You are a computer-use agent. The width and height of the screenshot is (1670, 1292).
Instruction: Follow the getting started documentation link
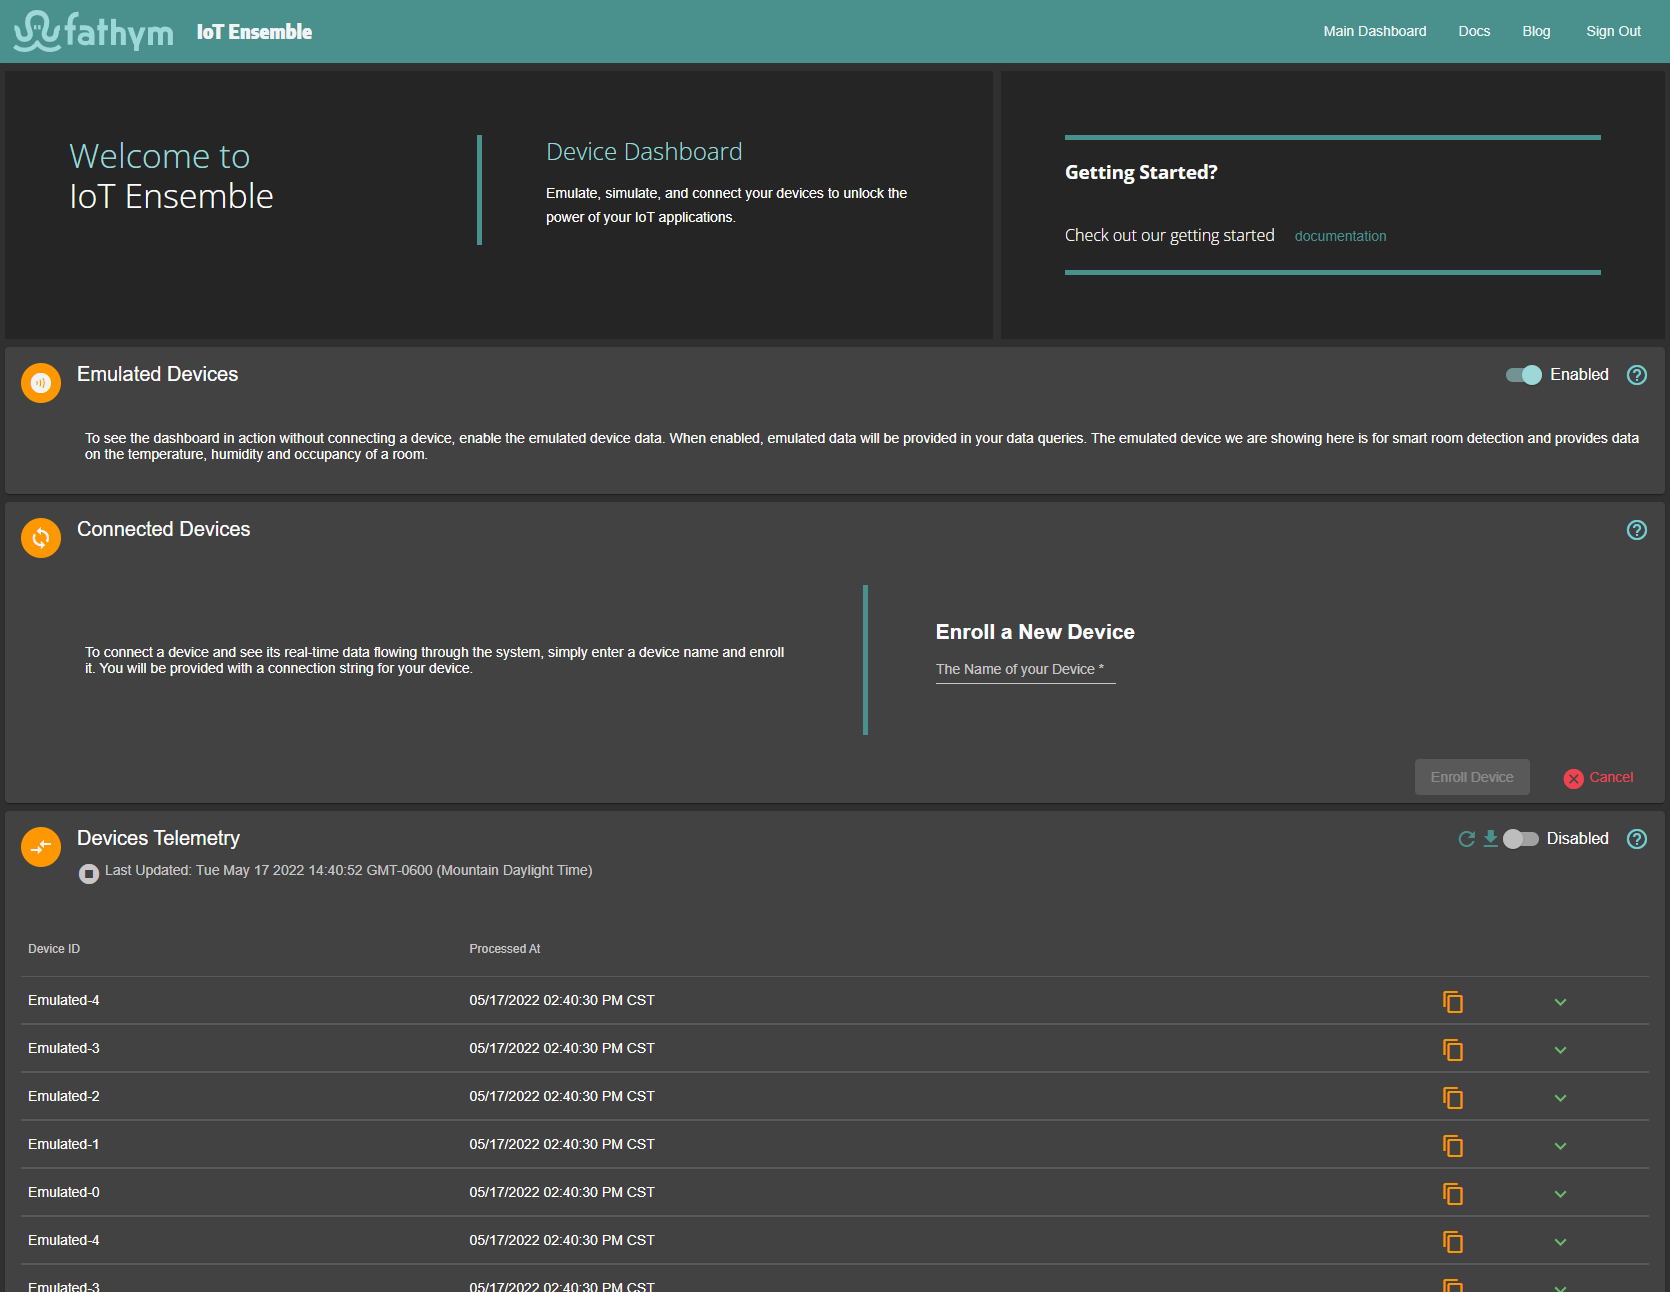coord(1340,236)
